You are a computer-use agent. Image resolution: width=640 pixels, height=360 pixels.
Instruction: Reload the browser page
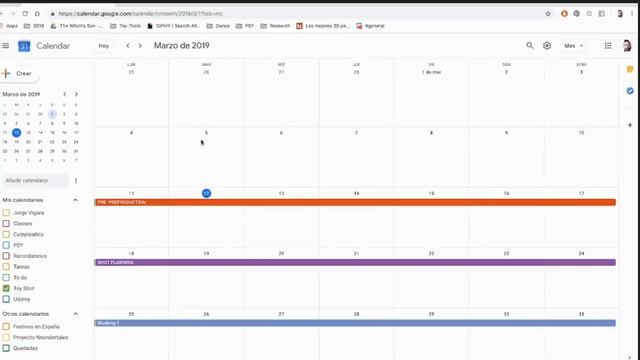[25, 13]
